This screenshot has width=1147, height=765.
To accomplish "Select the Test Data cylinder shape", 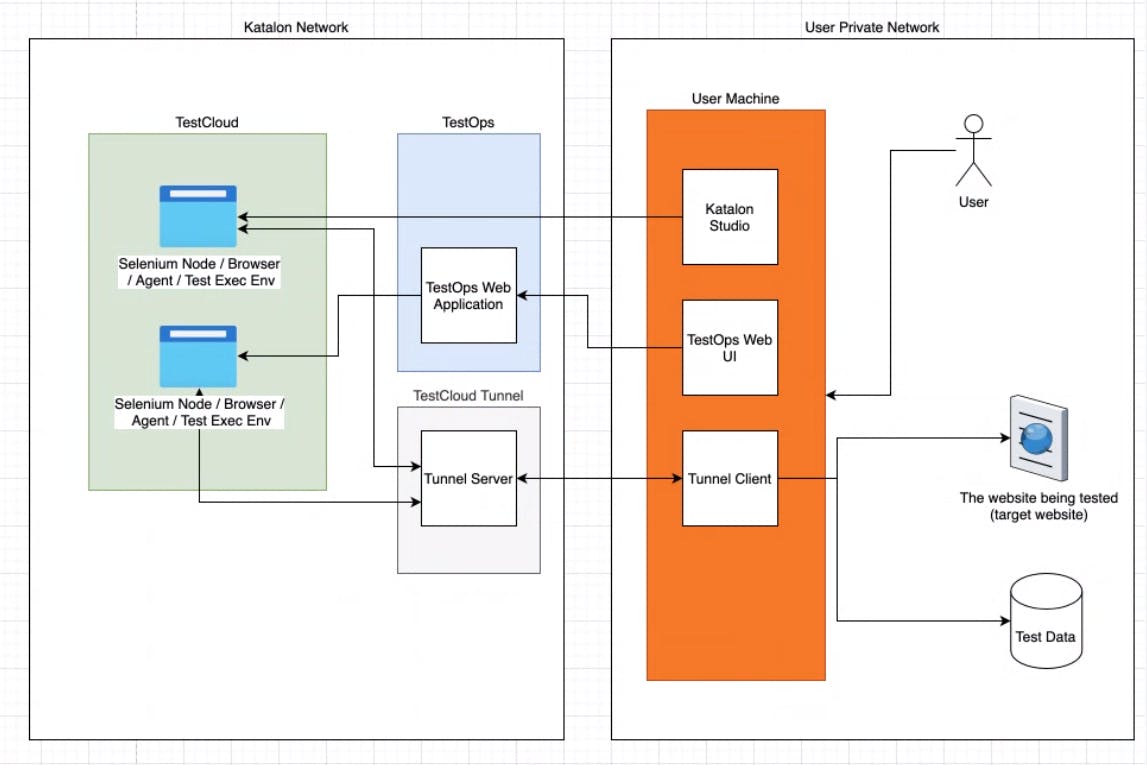I will (1045, 621).
